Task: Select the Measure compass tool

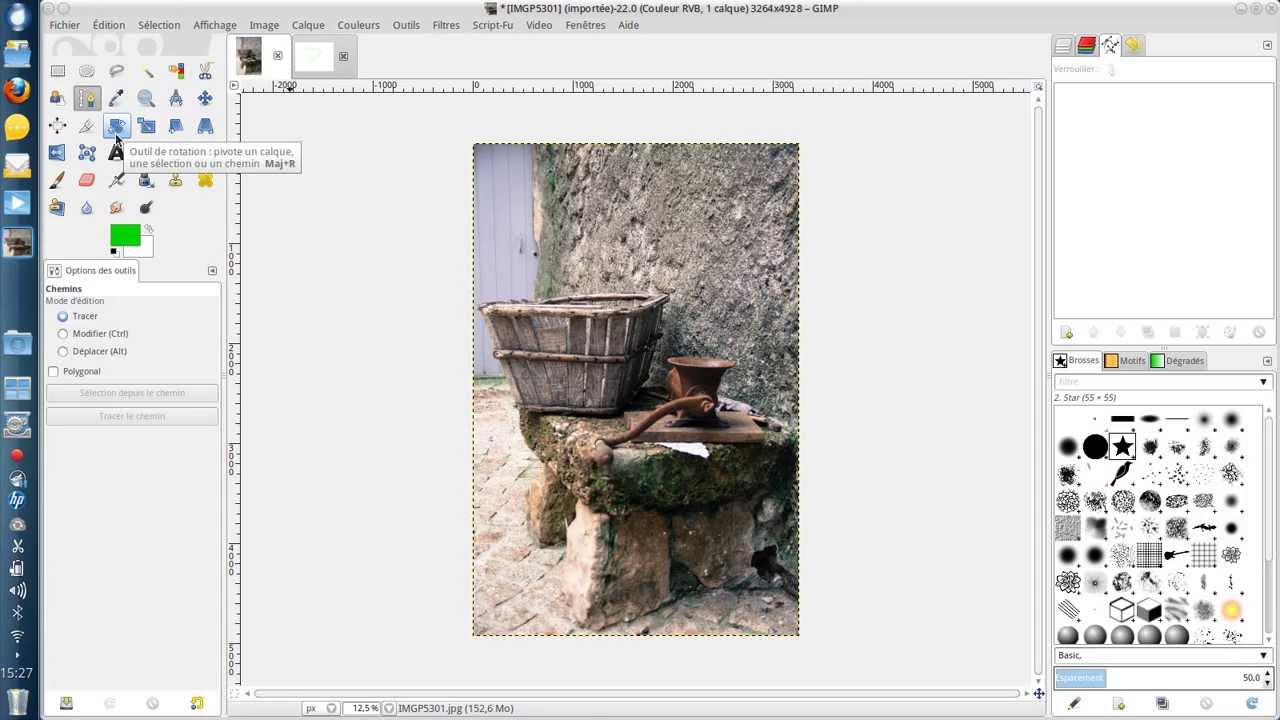Action: click(176, 98)
